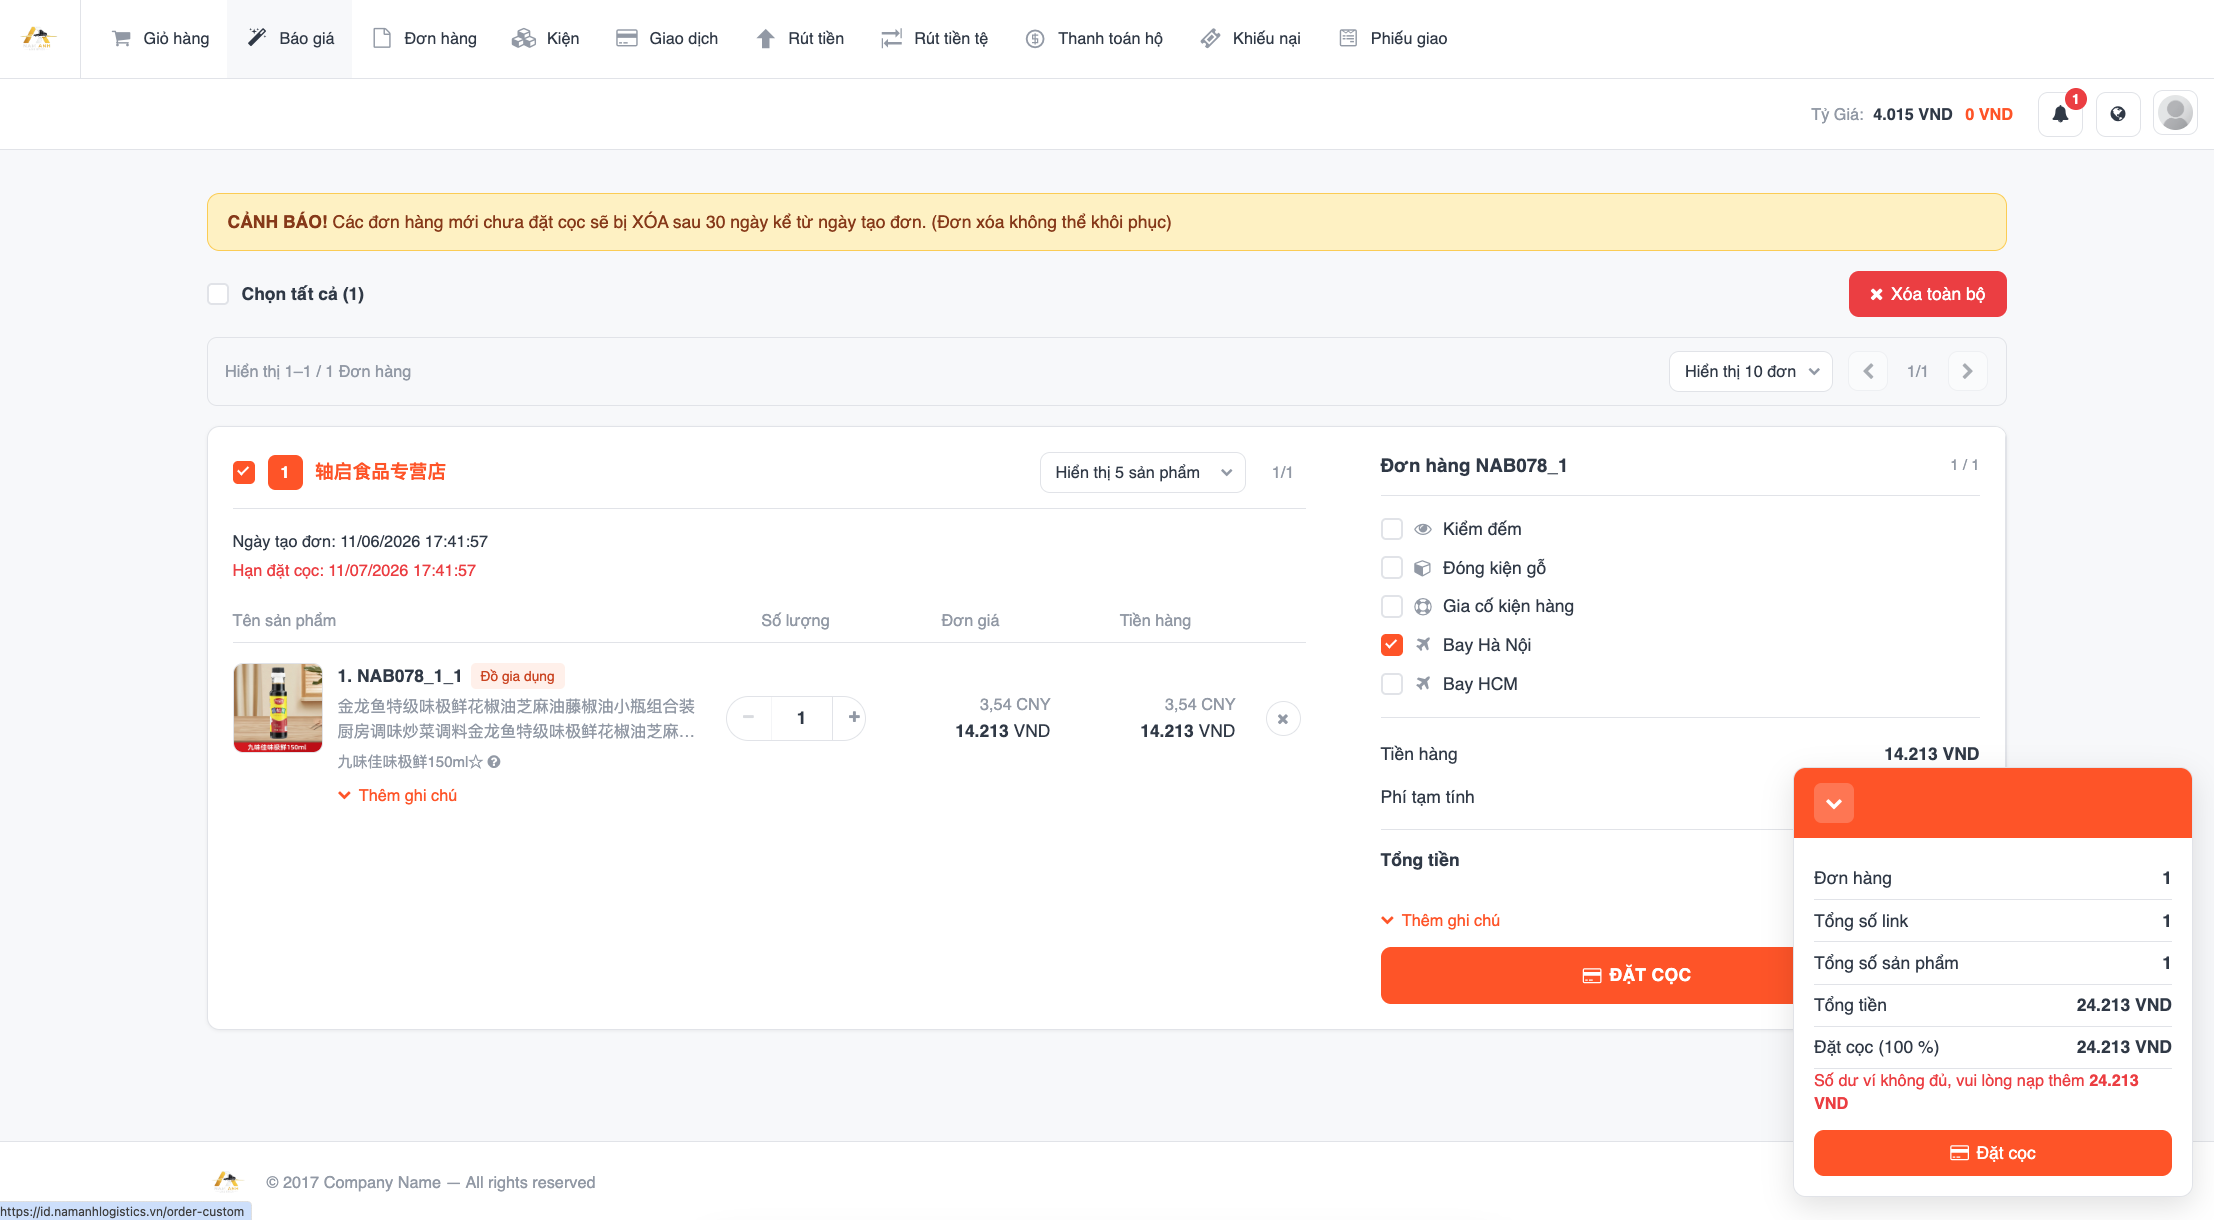Screen dimensions: 2214x1220
Task: Click the Xóa toàn bộ button
Action: point(1927,294)
